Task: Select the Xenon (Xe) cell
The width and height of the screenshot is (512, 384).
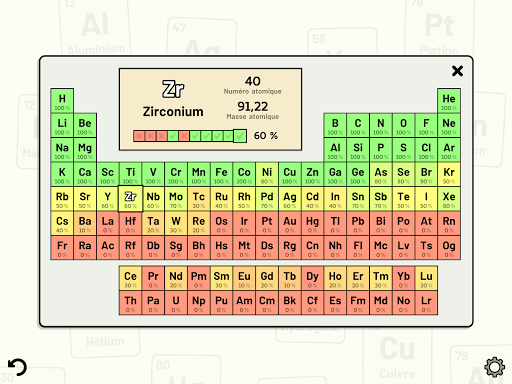Action: (x=449, y=199)
